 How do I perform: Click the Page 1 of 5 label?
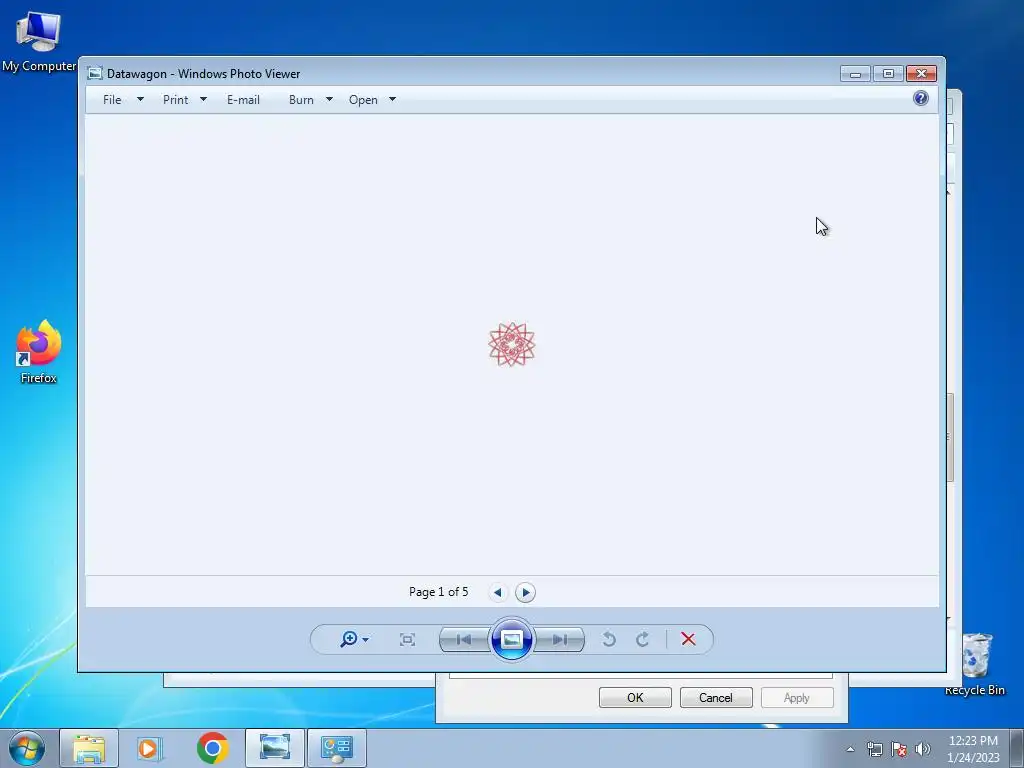pyautogui.click(x=438, y=592)
